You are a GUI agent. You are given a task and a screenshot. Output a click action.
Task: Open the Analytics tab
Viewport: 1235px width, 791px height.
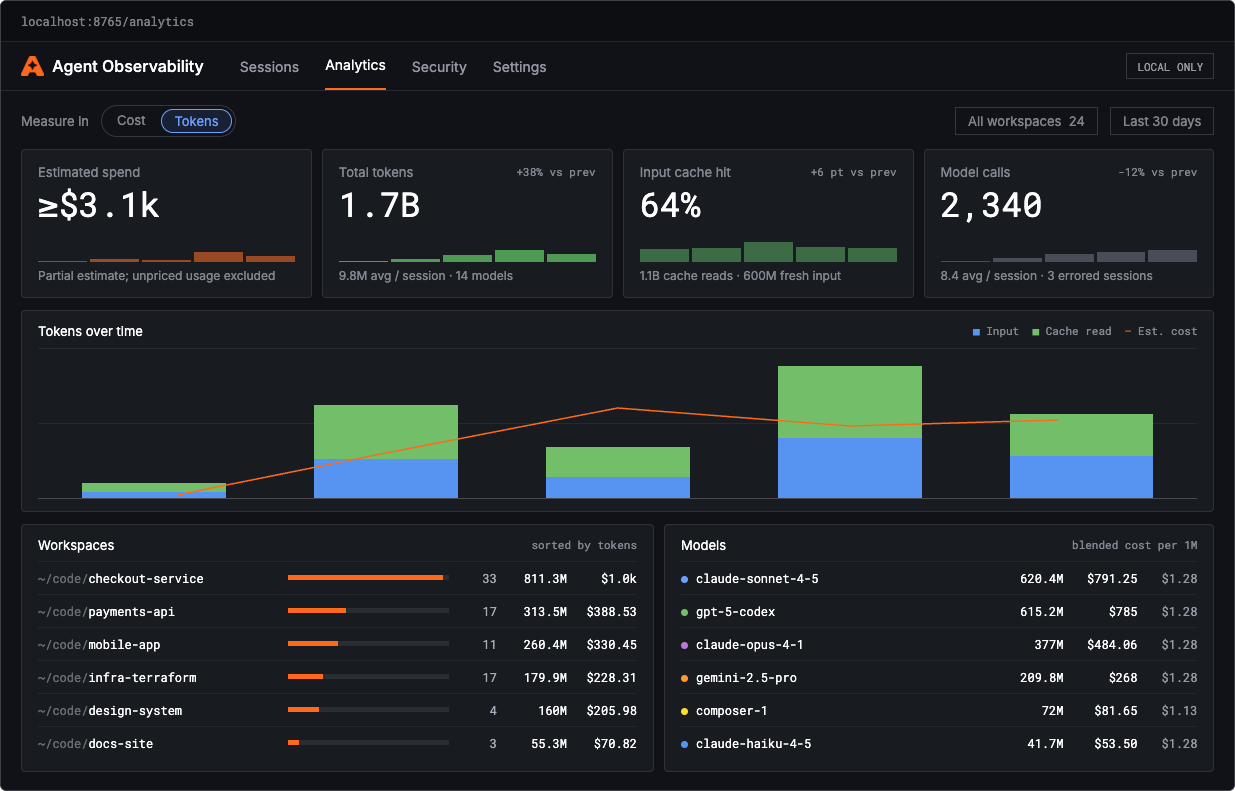point(355,65)
